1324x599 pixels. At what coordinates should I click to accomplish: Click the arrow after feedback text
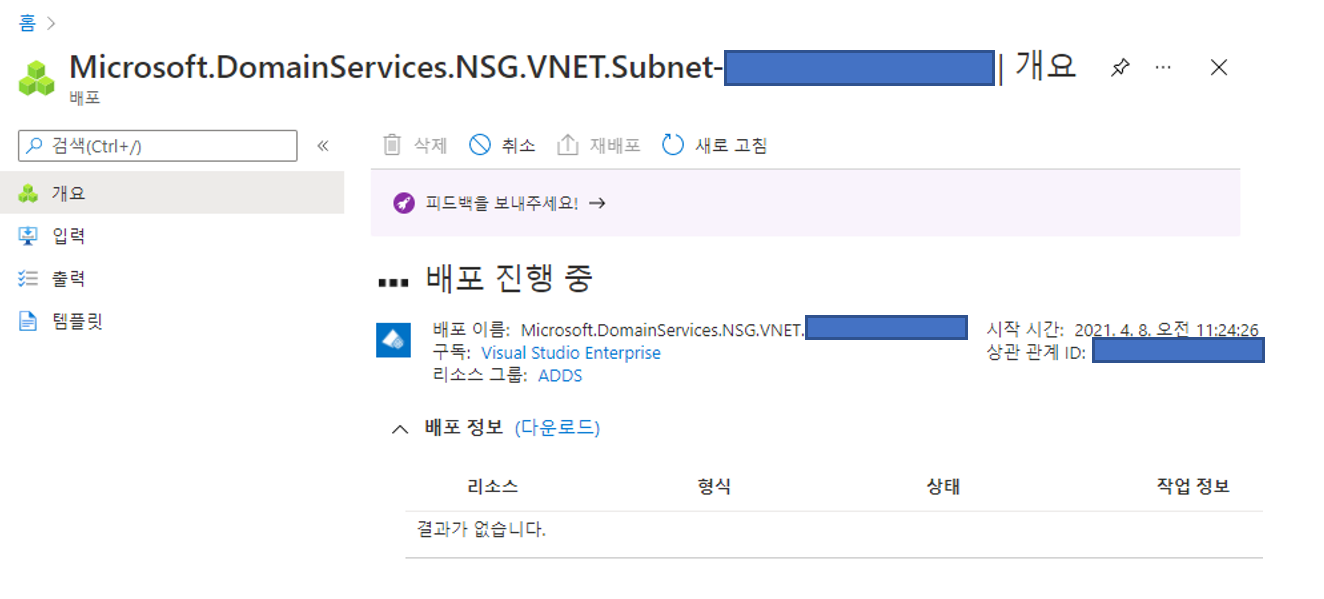[x=597, y=203]
